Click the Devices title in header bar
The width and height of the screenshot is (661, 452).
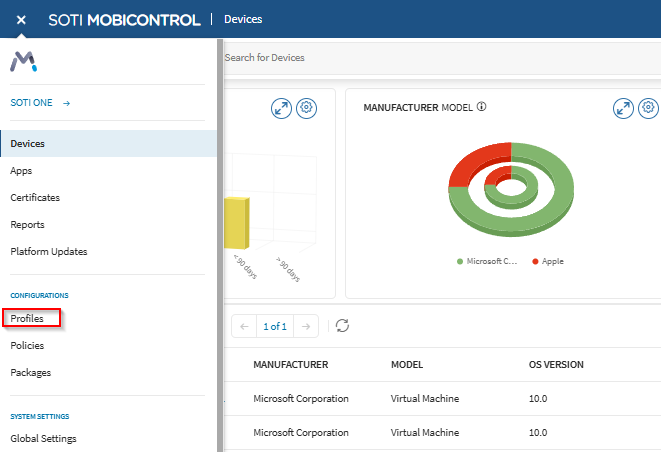pyautogui.click(x=243, y=19)
